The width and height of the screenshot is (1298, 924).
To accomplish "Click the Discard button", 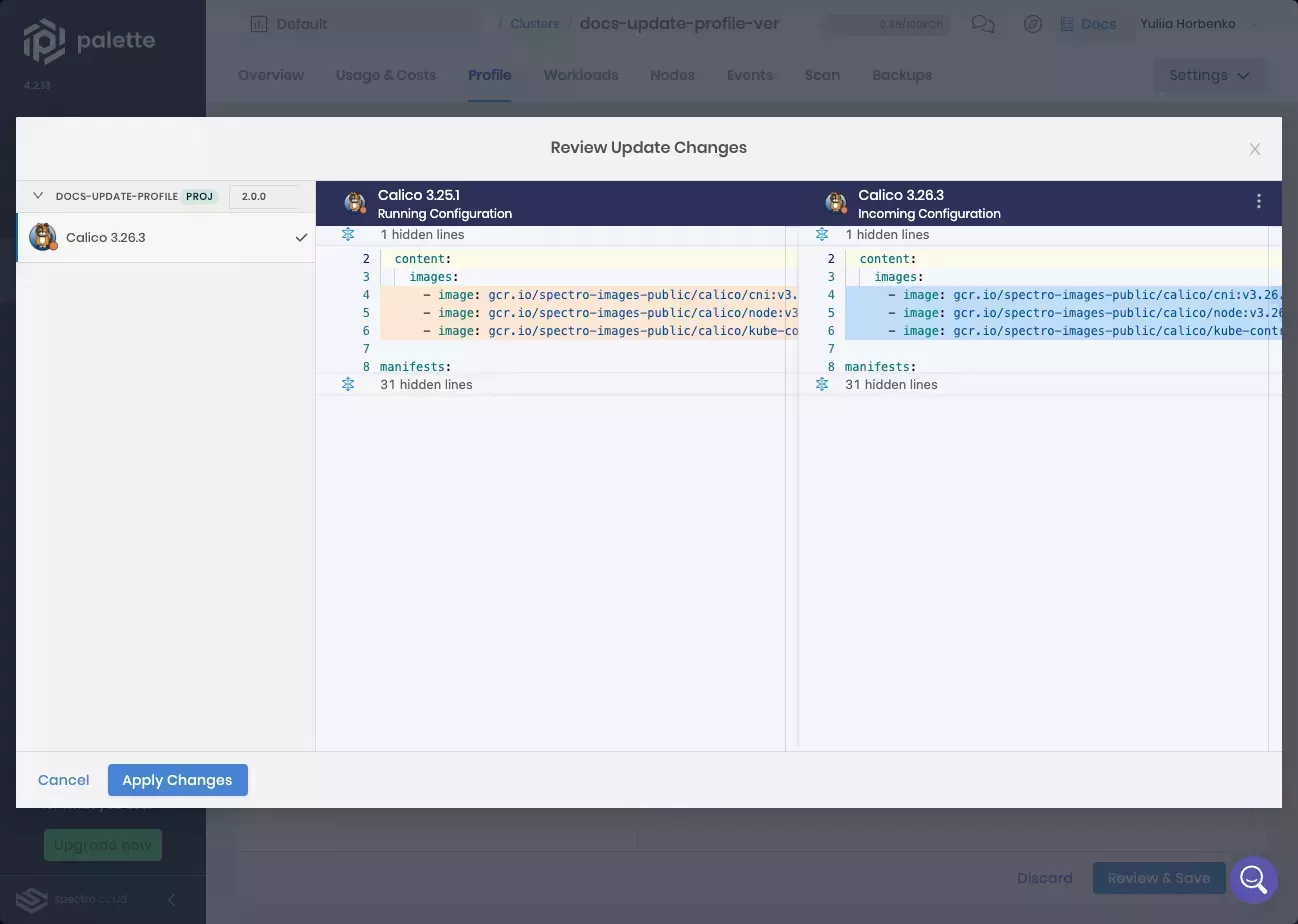I will point(1045,878).
